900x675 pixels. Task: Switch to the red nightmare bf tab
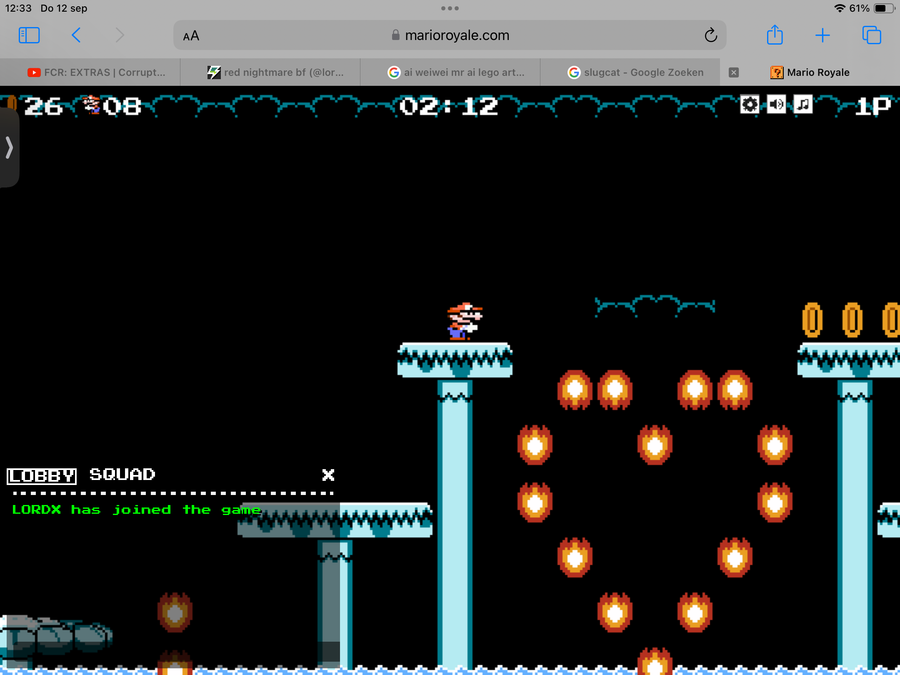(x=276, y=72)
